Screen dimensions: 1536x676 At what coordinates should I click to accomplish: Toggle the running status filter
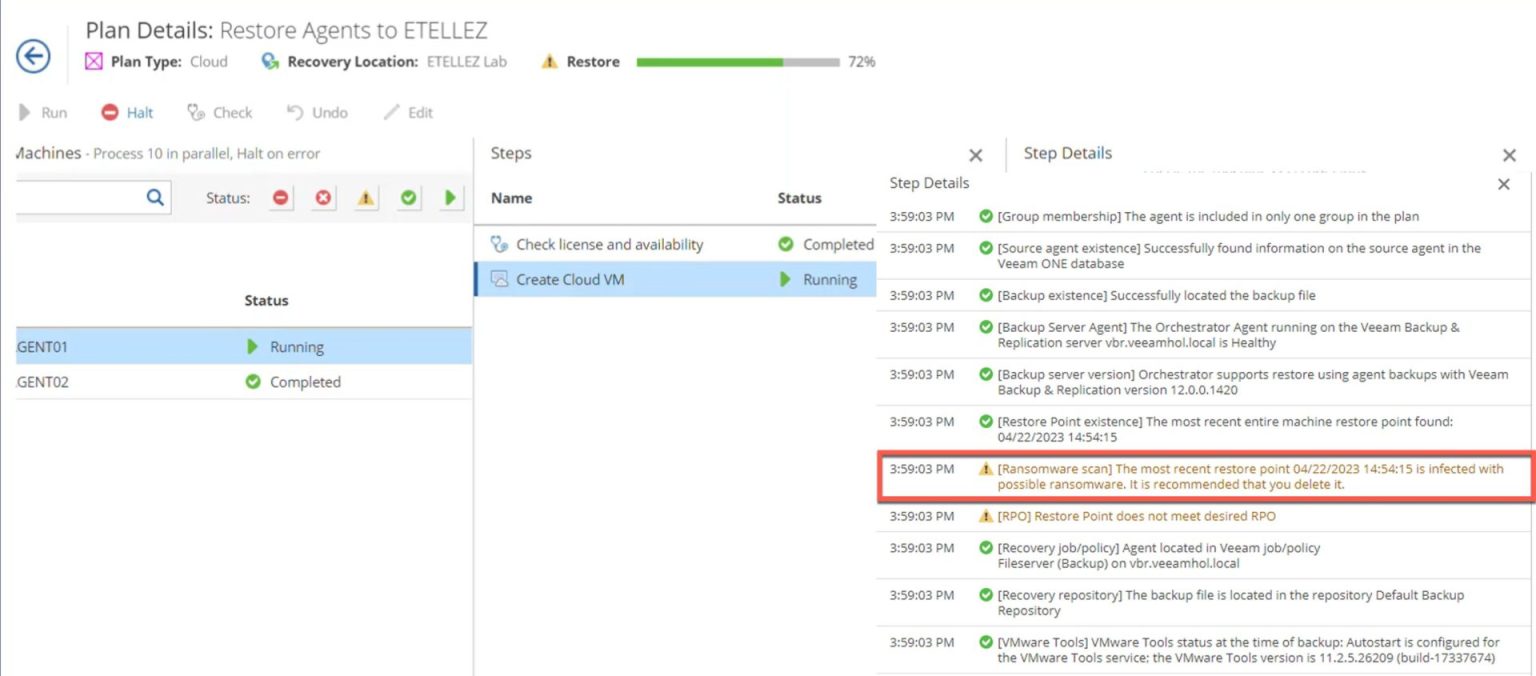tap(448, 197)
